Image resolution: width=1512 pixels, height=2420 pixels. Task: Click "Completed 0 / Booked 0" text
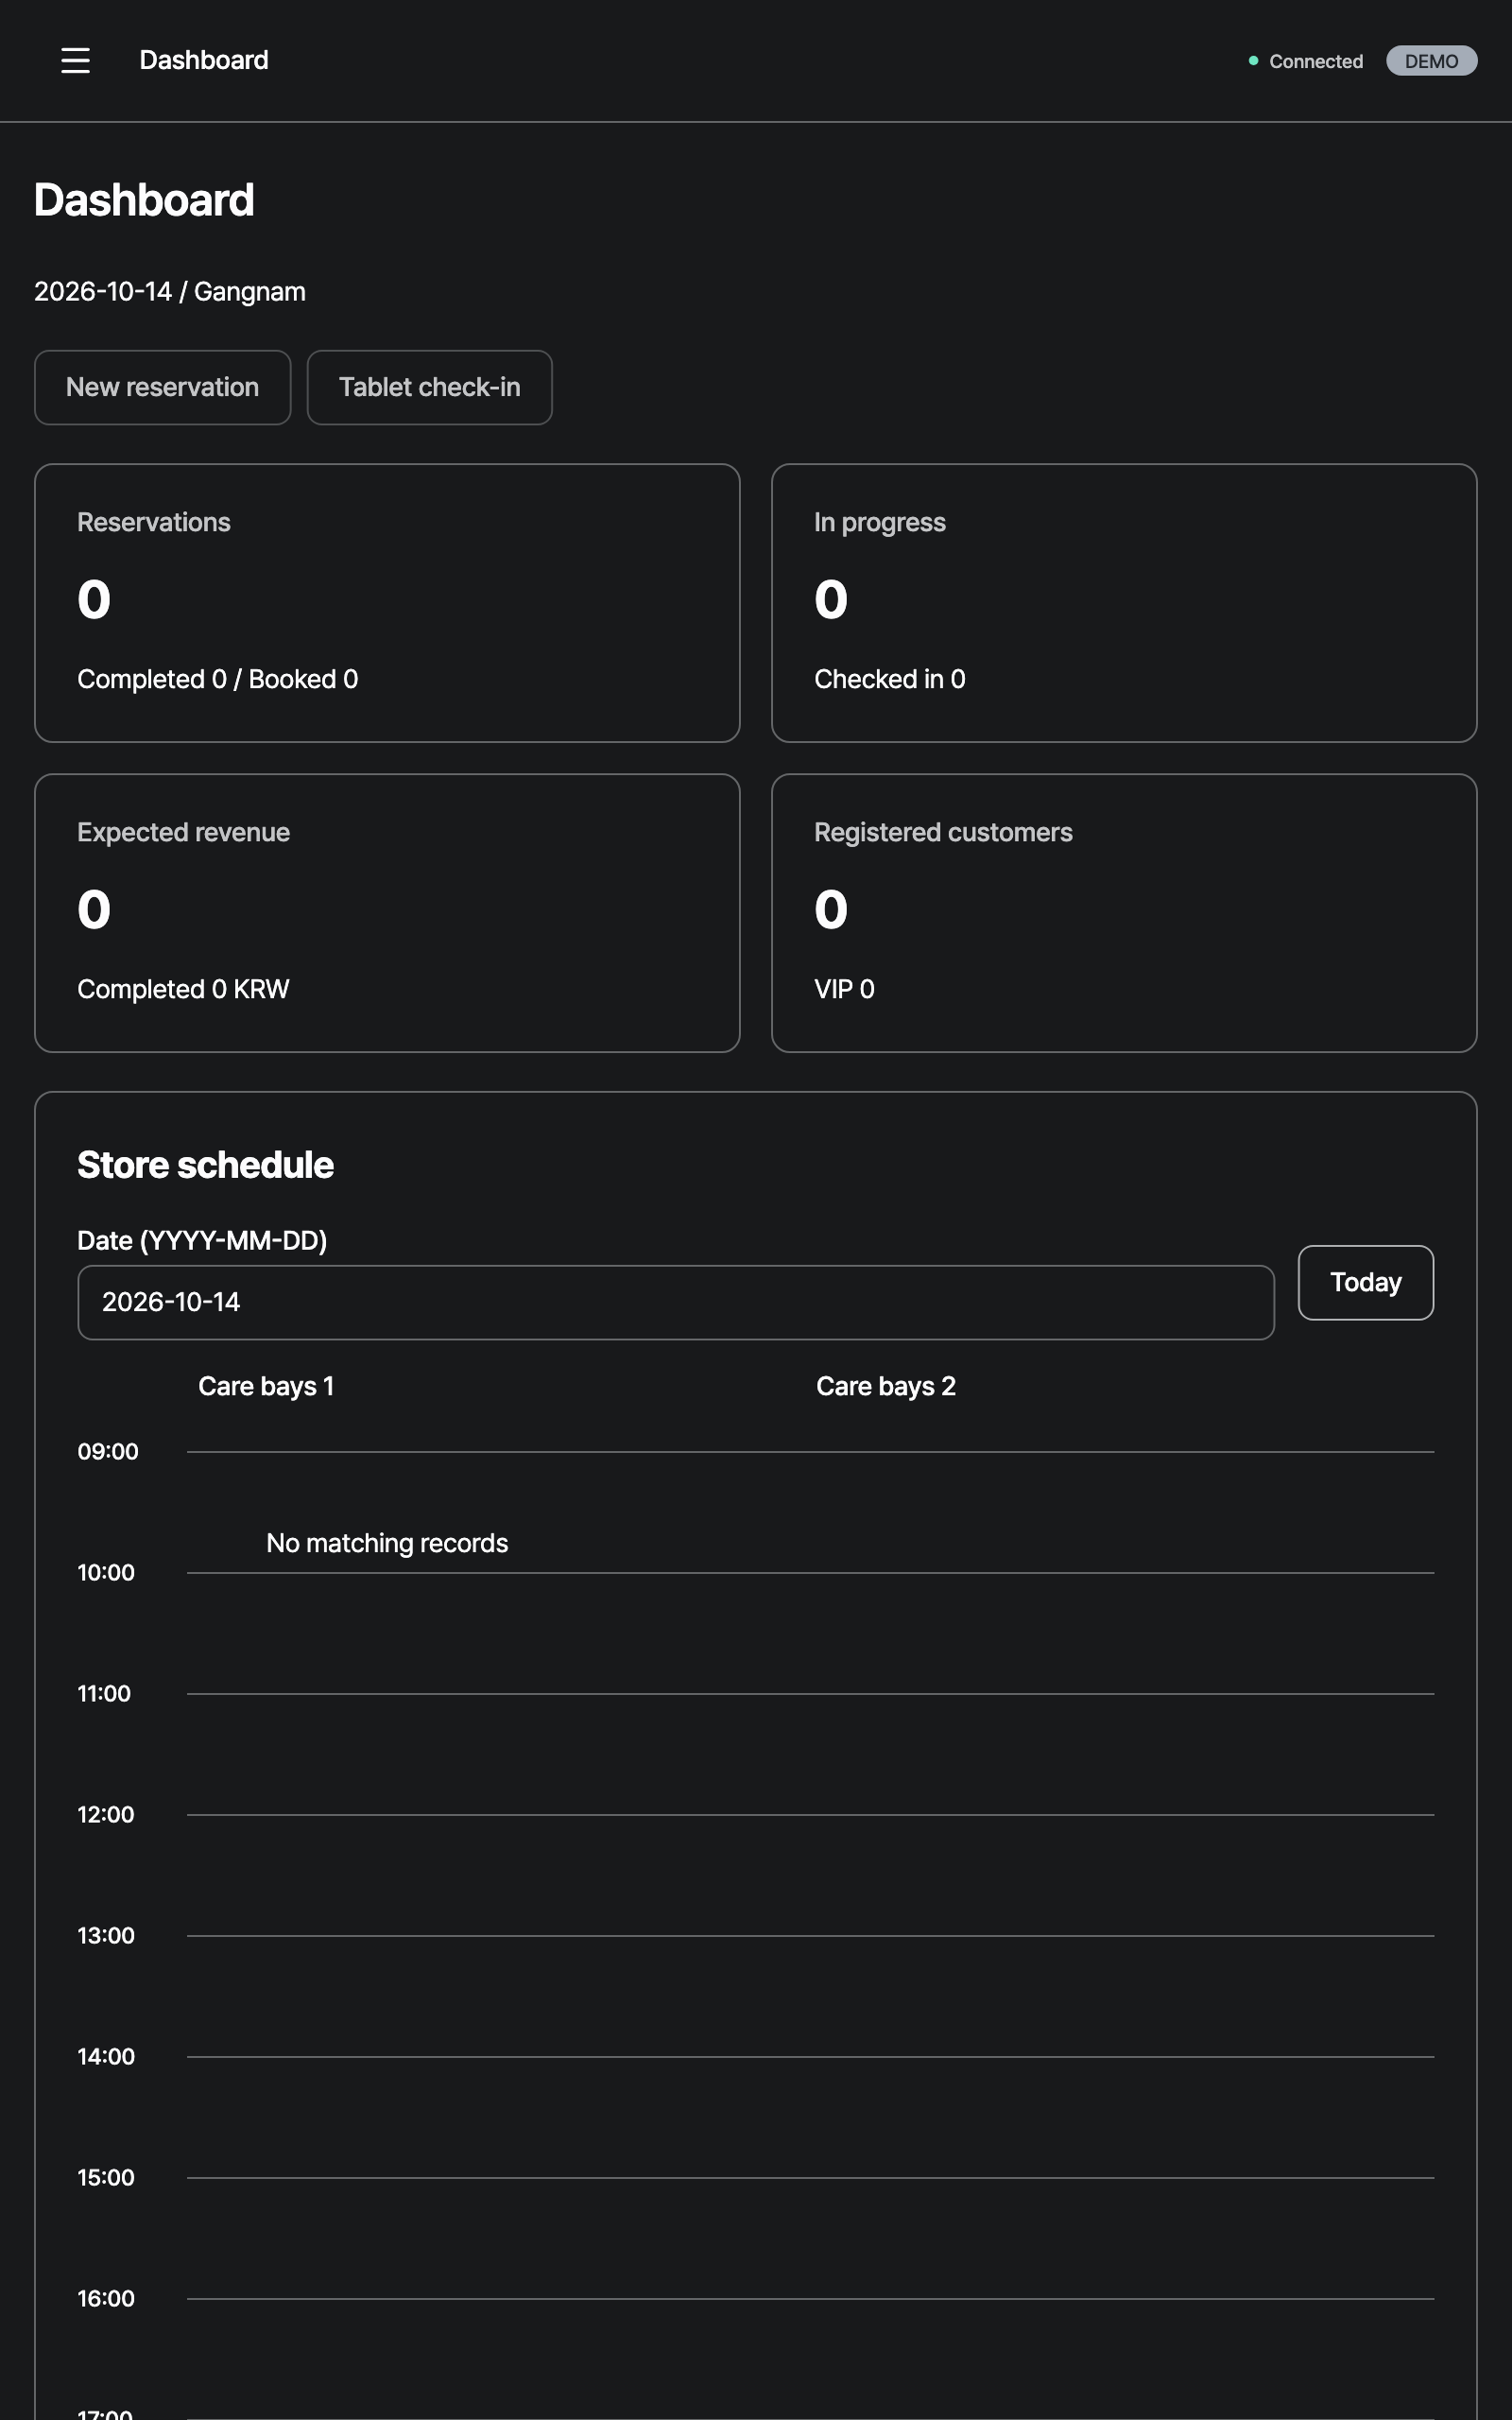(218, 679)
